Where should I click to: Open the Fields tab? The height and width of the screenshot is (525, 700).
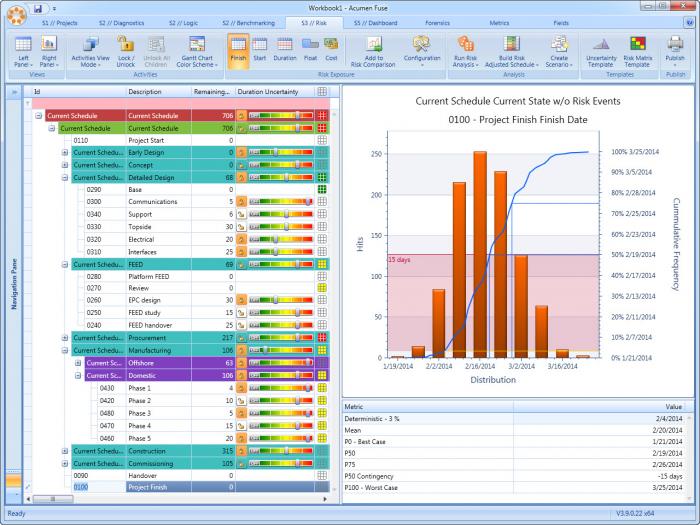coord(561,23)
